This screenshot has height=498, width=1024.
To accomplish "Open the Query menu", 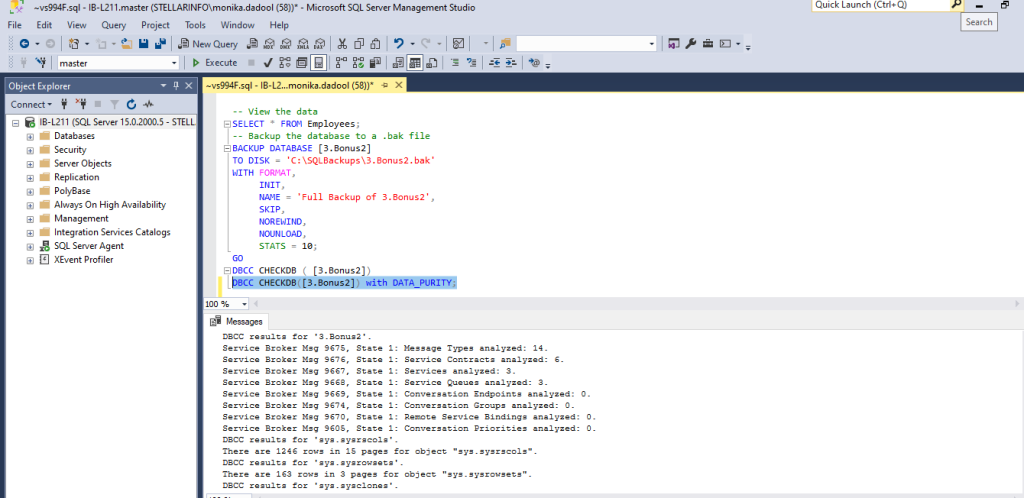I will click(114, 25).
